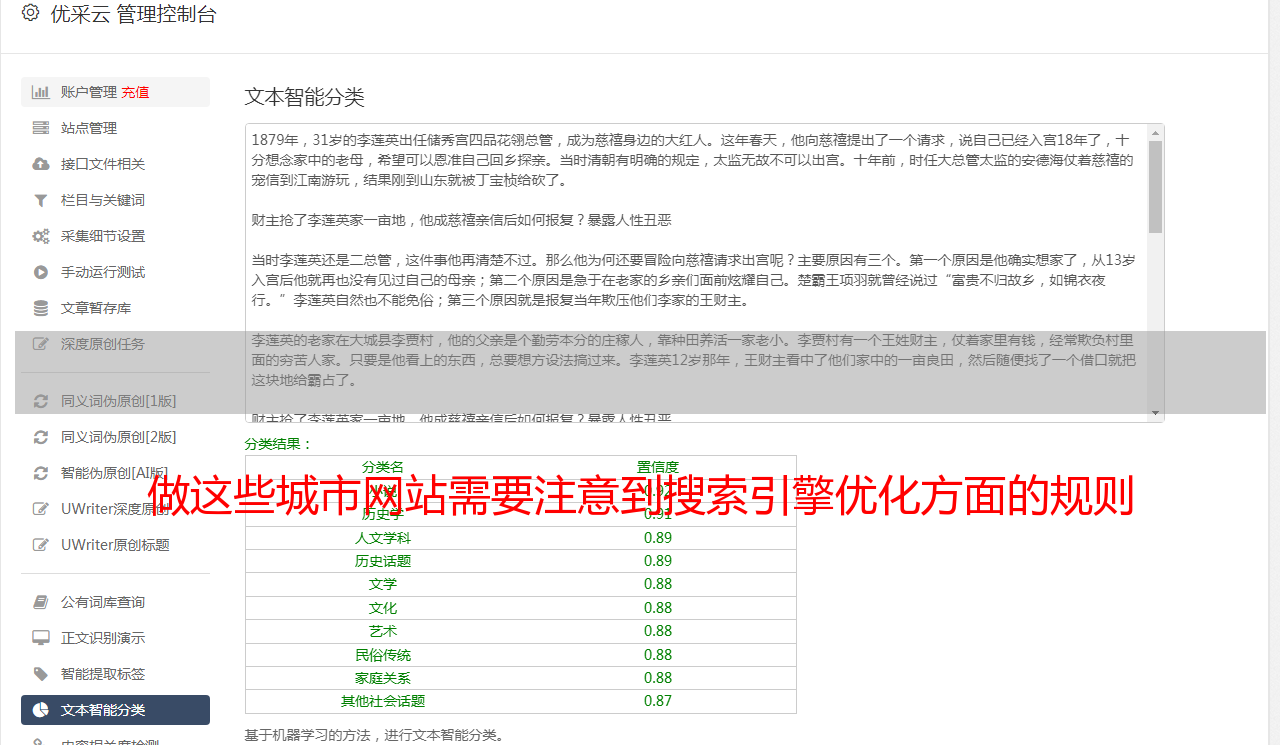Screen dimensions: 1280x745
Task: Click the text area scrollbar up arrow
Action: 1156,132
